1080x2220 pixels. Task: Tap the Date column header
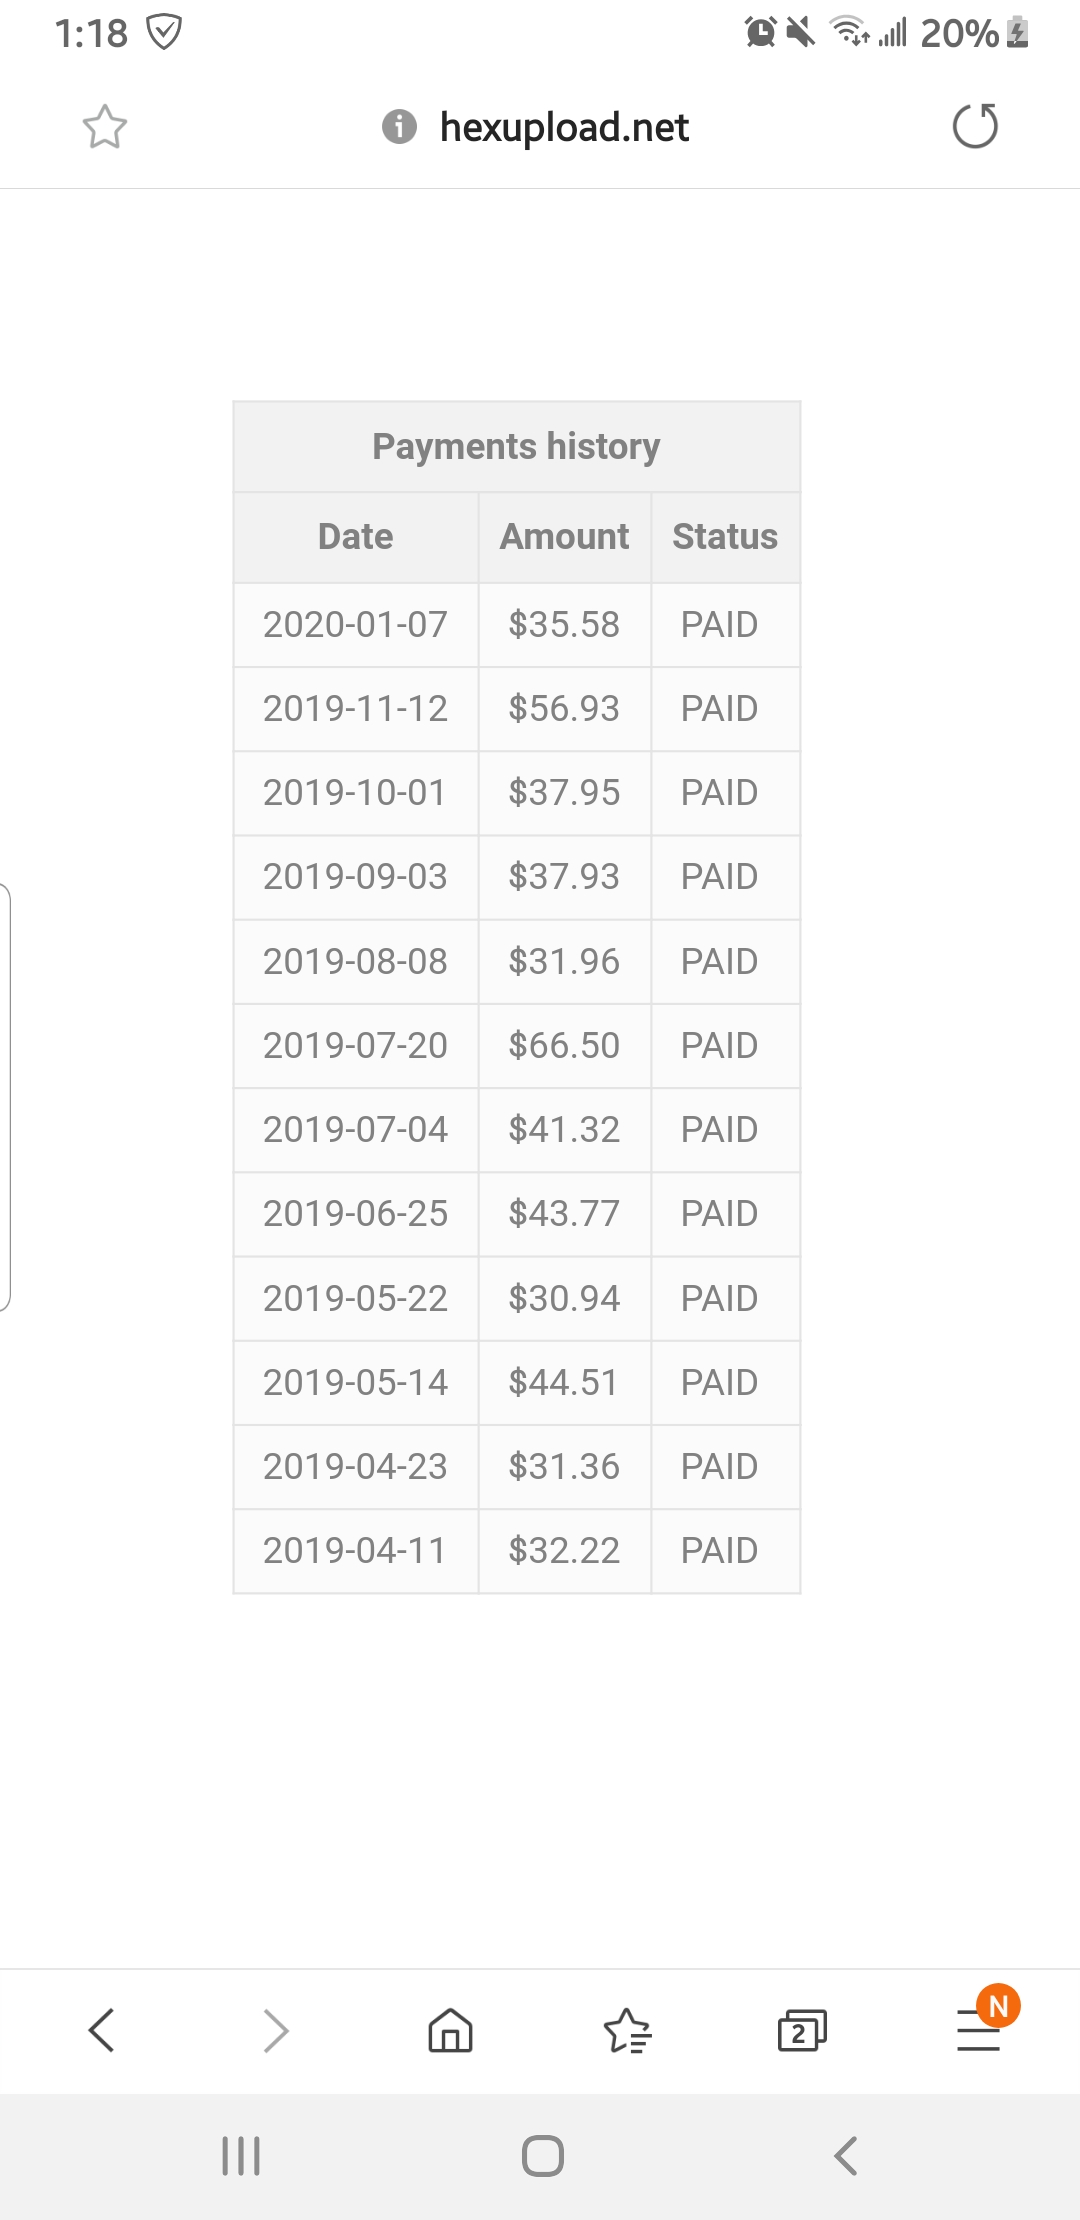pos(355,537)
